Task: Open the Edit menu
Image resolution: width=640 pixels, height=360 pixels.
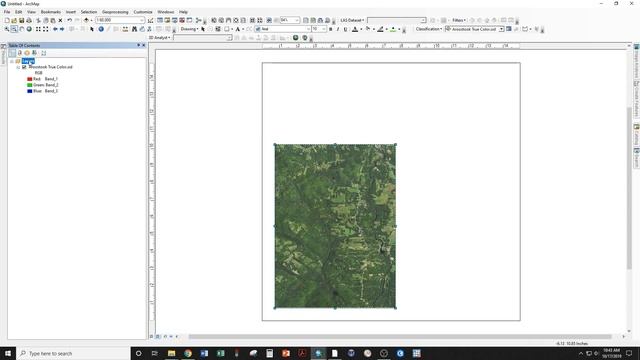Action: (19, 12)
